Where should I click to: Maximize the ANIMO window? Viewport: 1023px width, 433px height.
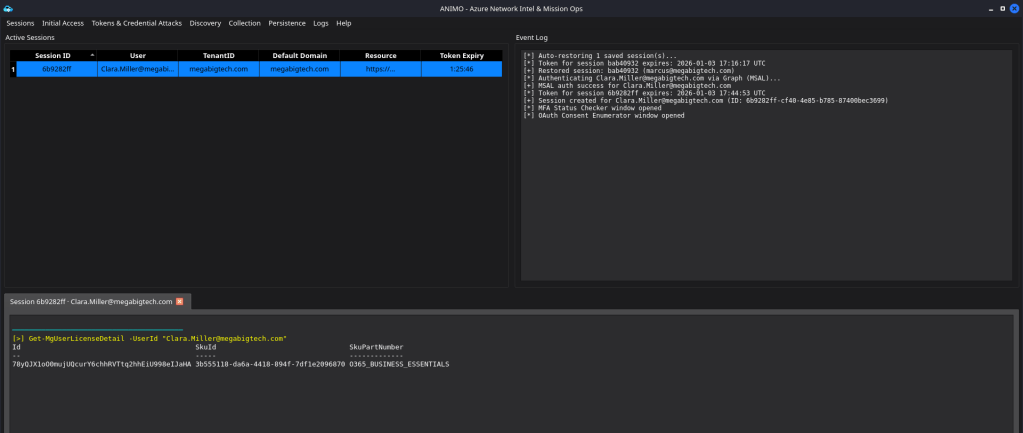point(1002,8)
